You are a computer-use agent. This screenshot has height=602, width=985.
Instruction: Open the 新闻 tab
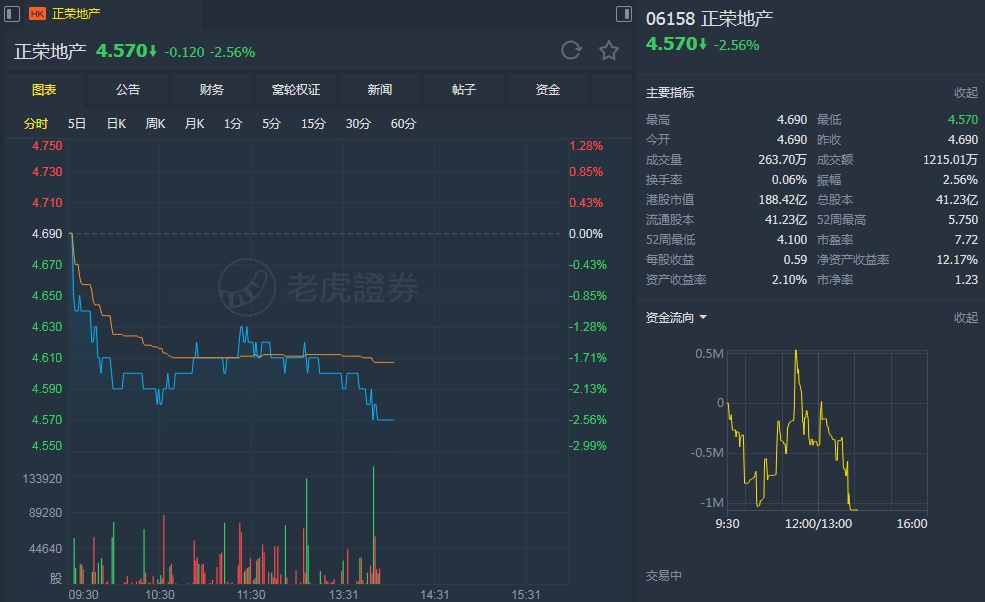point(379,89)
